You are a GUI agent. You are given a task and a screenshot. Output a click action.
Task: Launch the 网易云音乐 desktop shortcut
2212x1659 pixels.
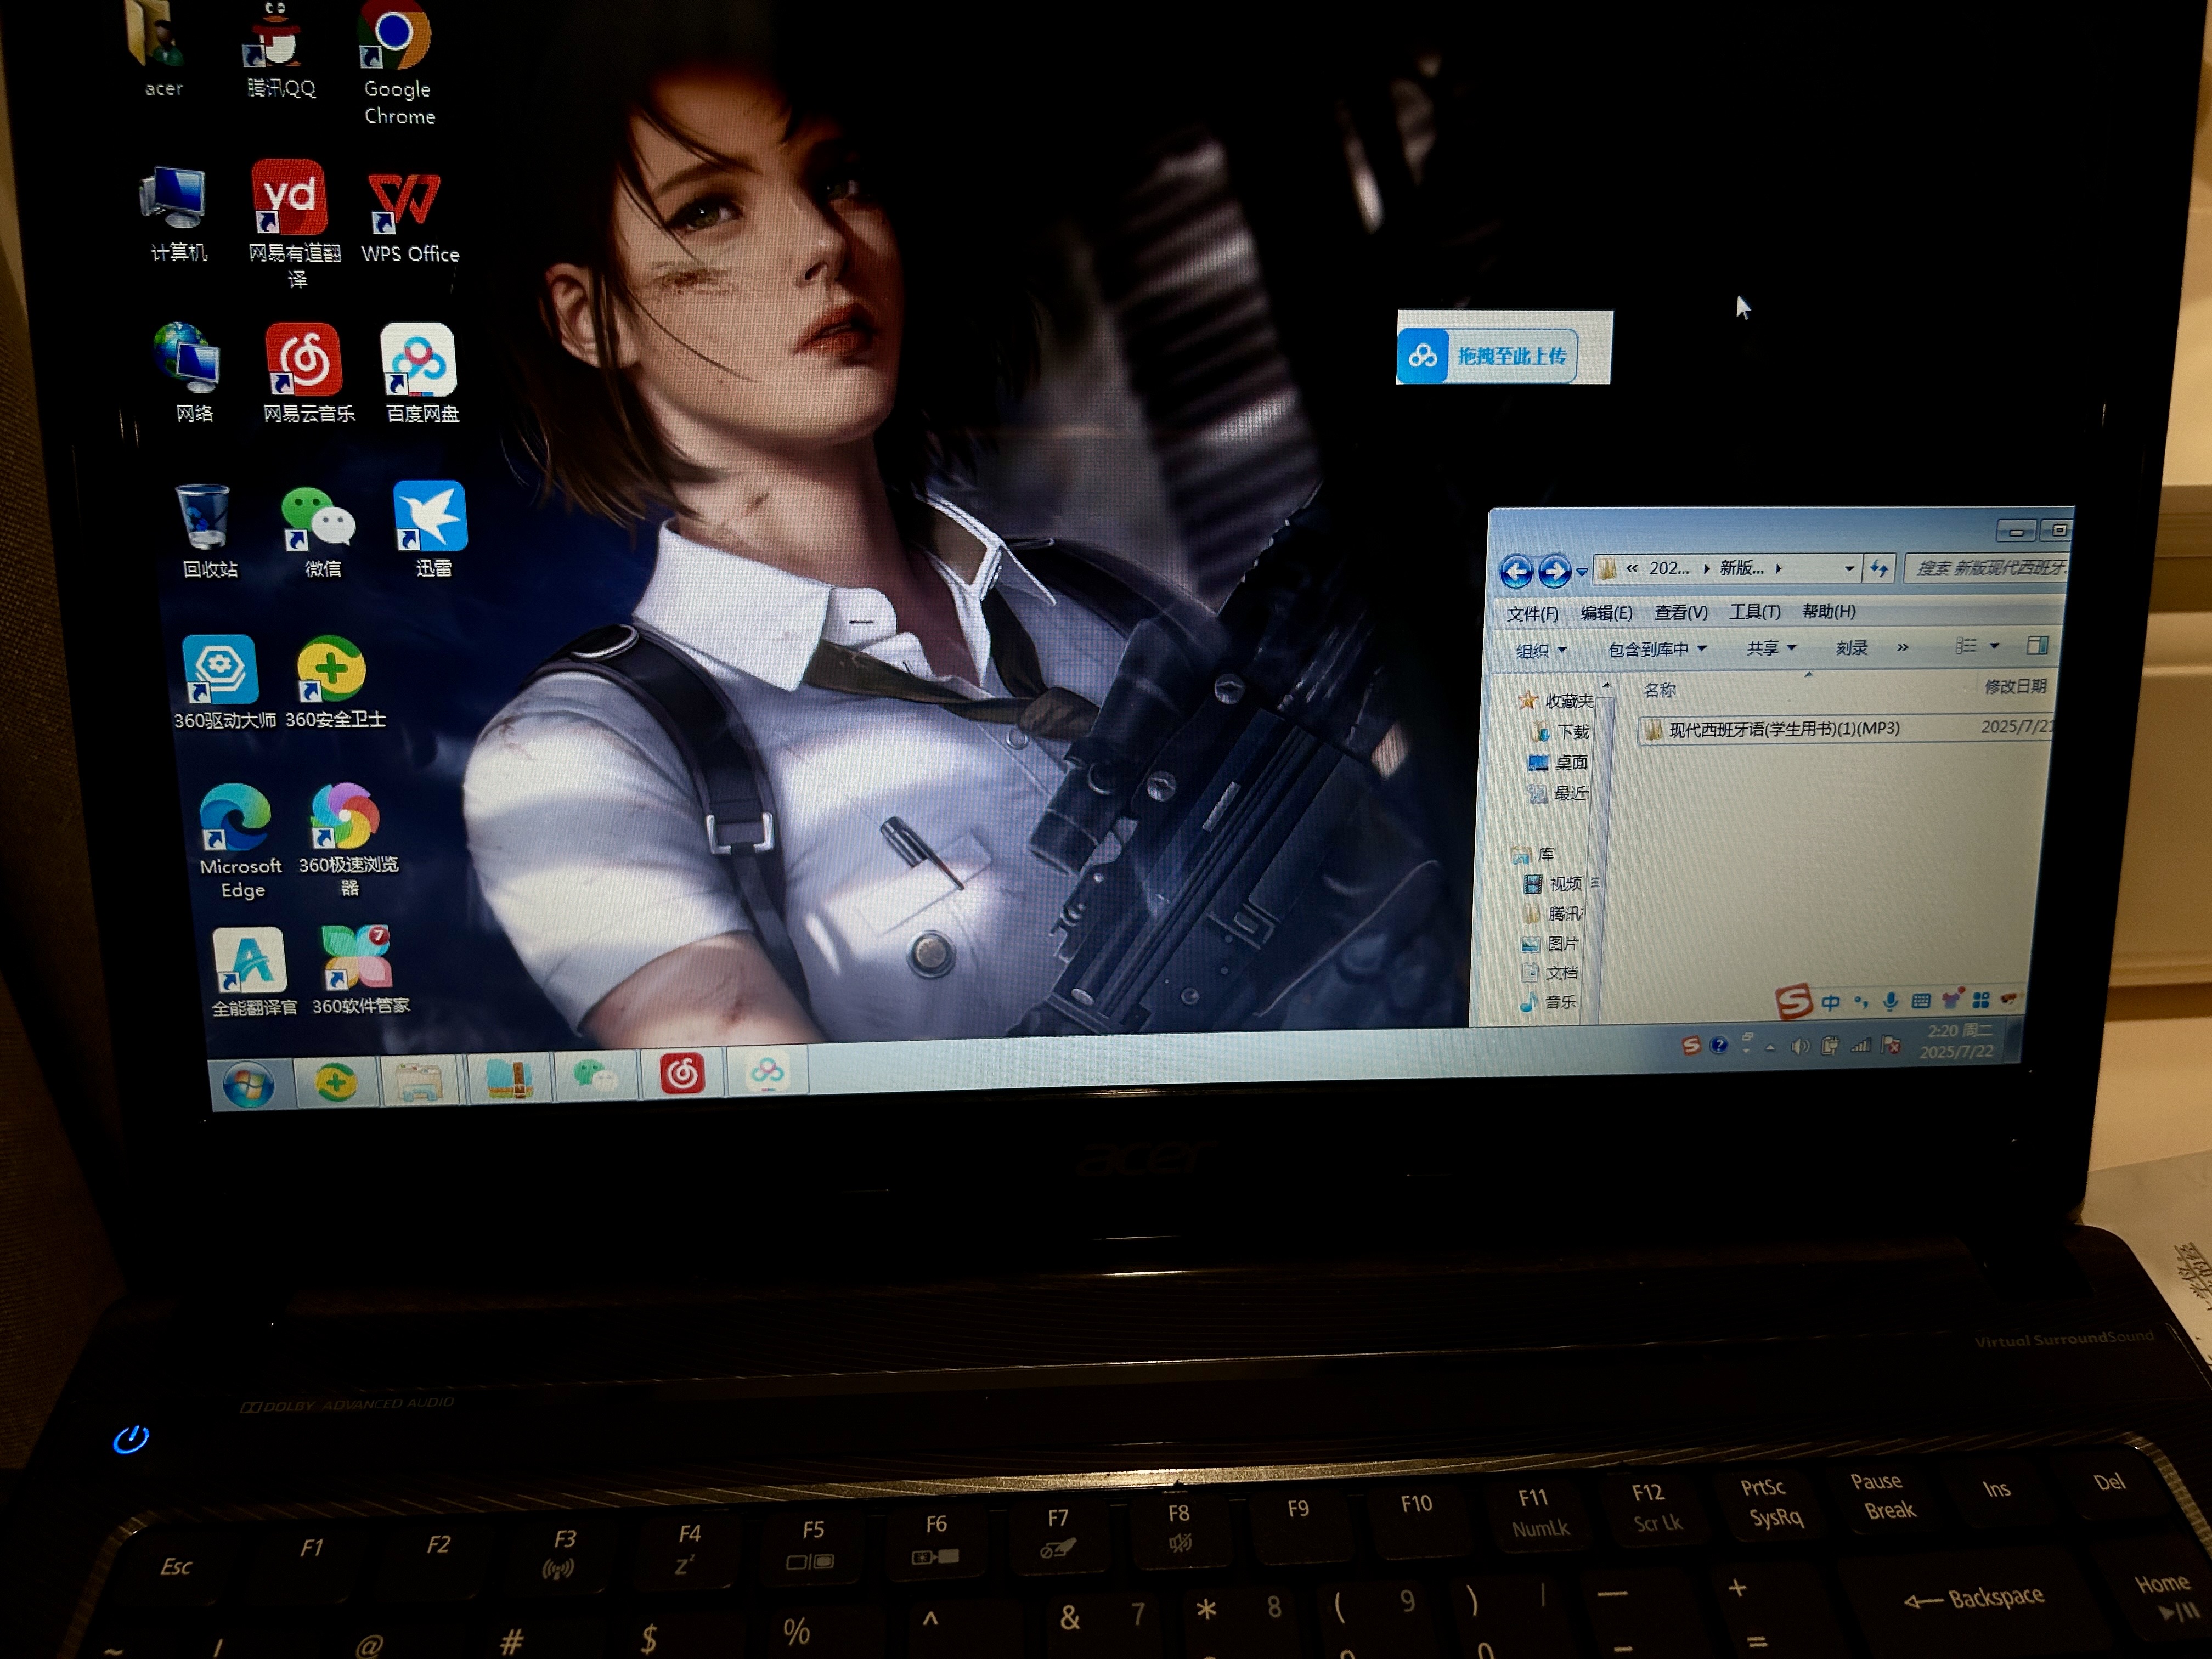tap(307, 372)
